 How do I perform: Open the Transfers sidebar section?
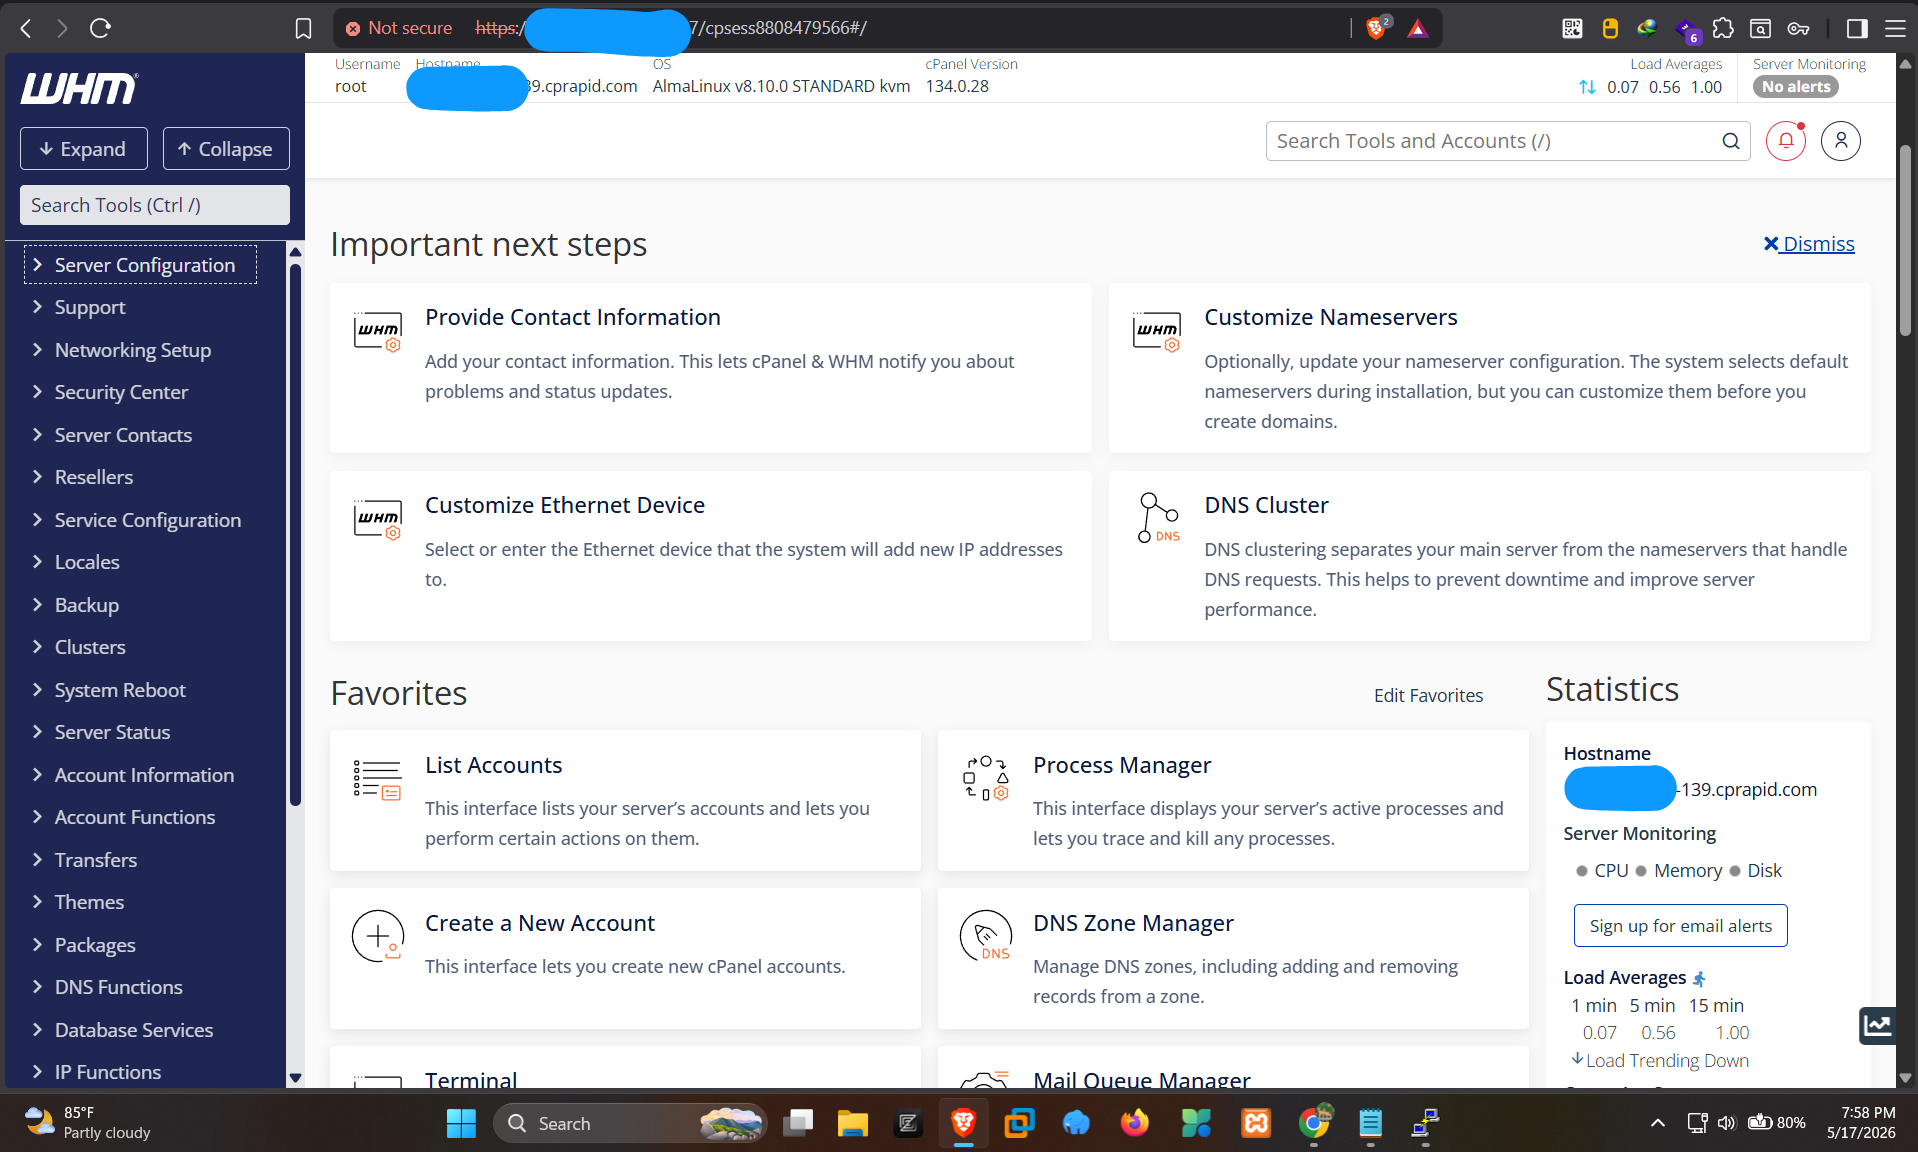tap(95, 860)
